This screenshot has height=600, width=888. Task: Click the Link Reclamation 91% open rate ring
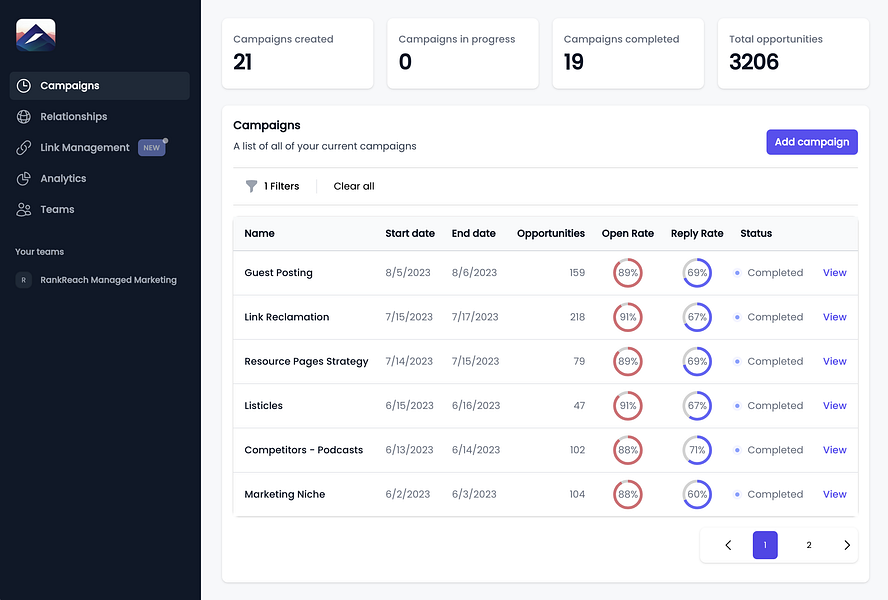628,317
